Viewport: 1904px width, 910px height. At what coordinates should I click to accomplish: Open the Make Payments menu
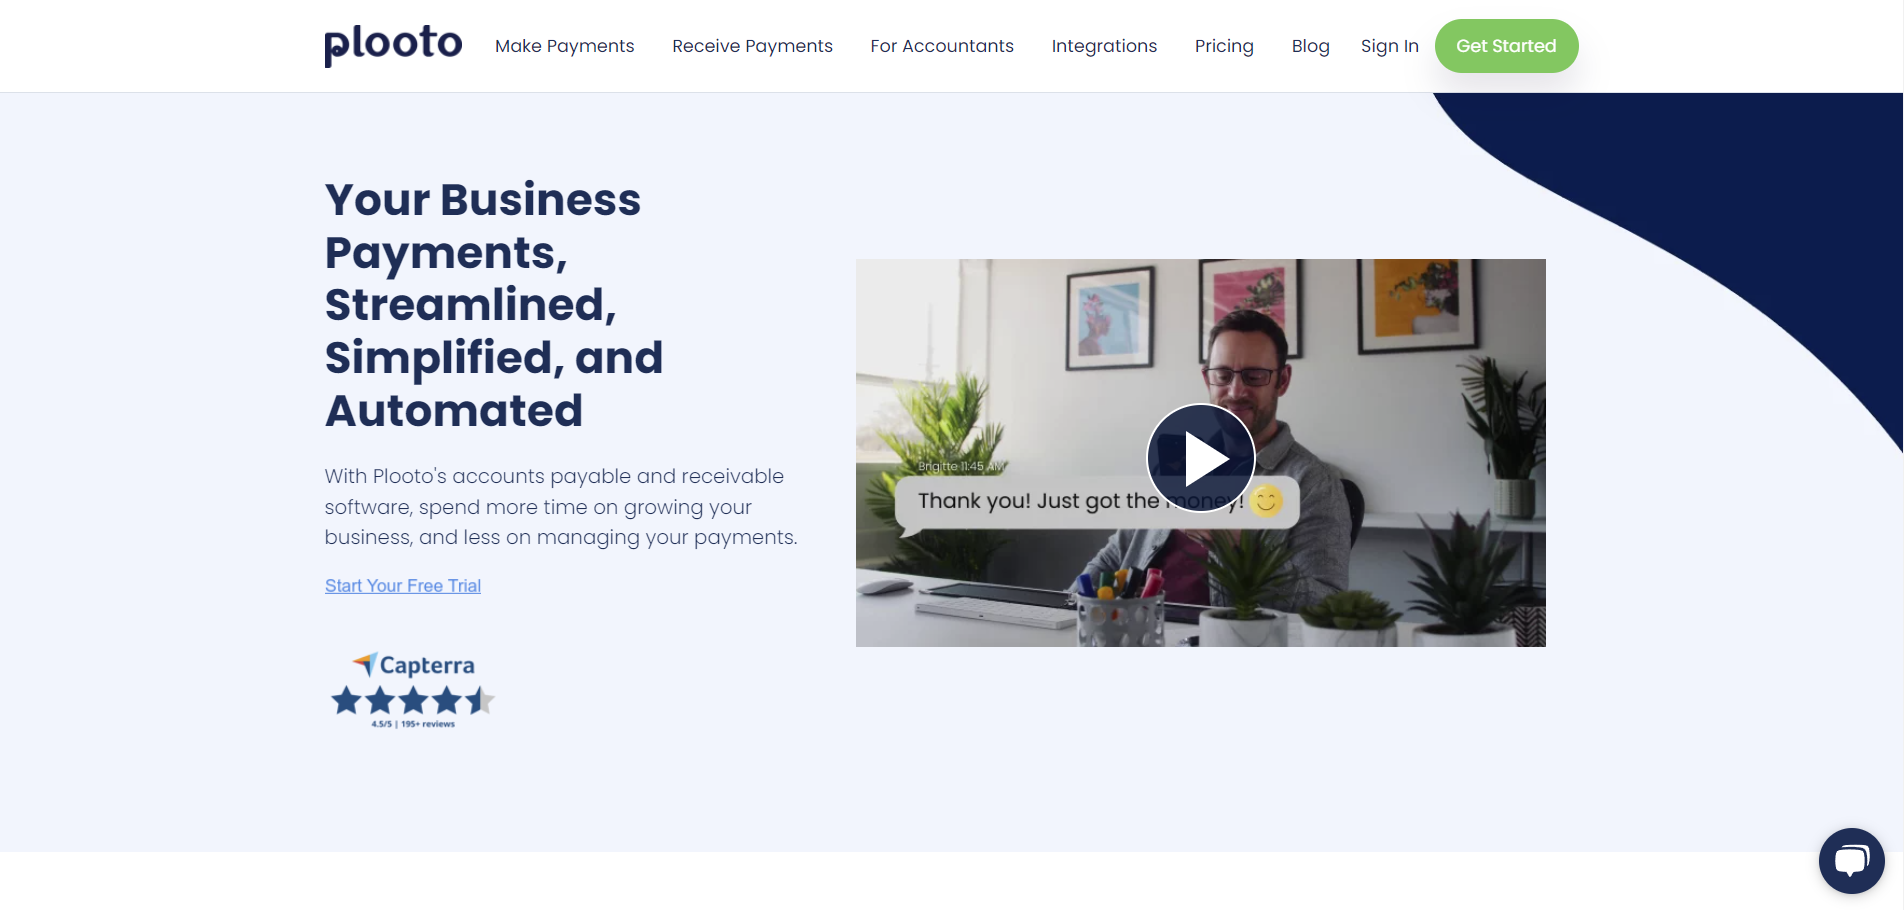pos(564,46)
